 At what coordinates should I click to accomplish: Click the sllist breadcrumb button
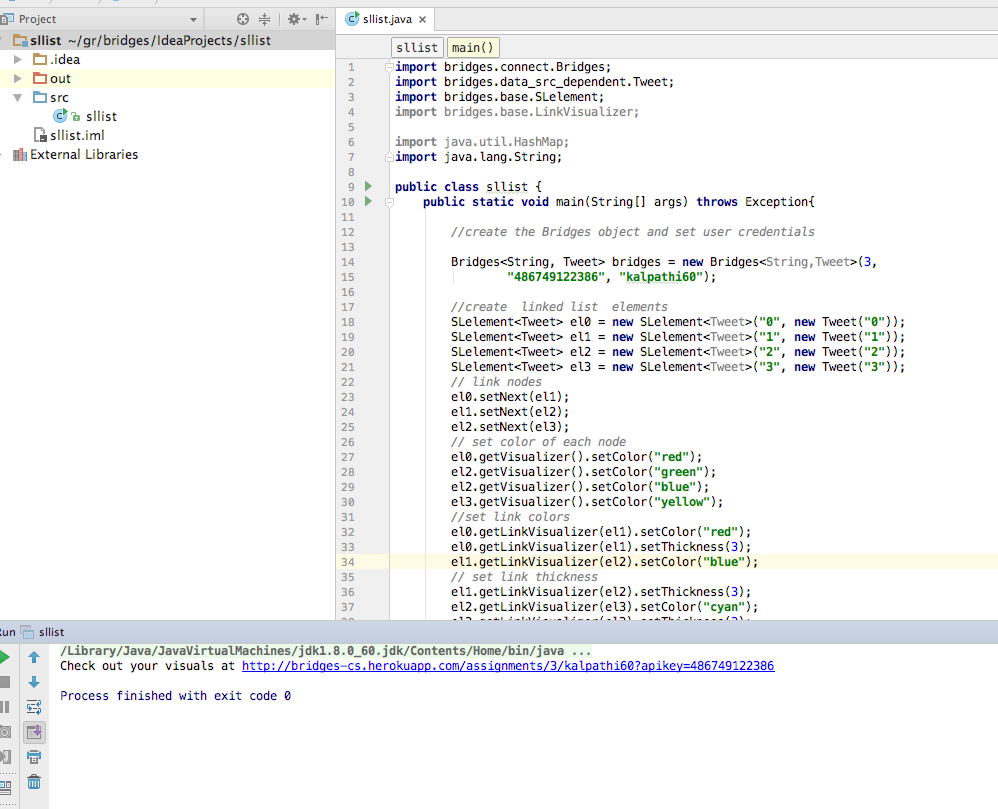click(416, 46)
